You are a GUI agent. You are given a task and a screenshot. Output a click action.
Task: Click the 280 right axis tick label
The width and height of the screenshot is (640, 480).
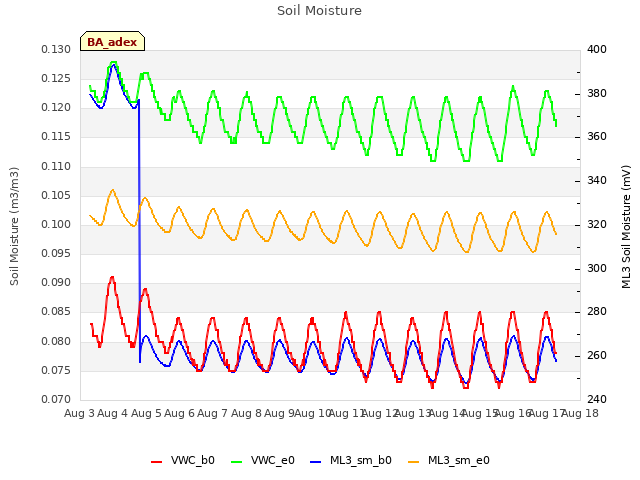pos(597,312)
